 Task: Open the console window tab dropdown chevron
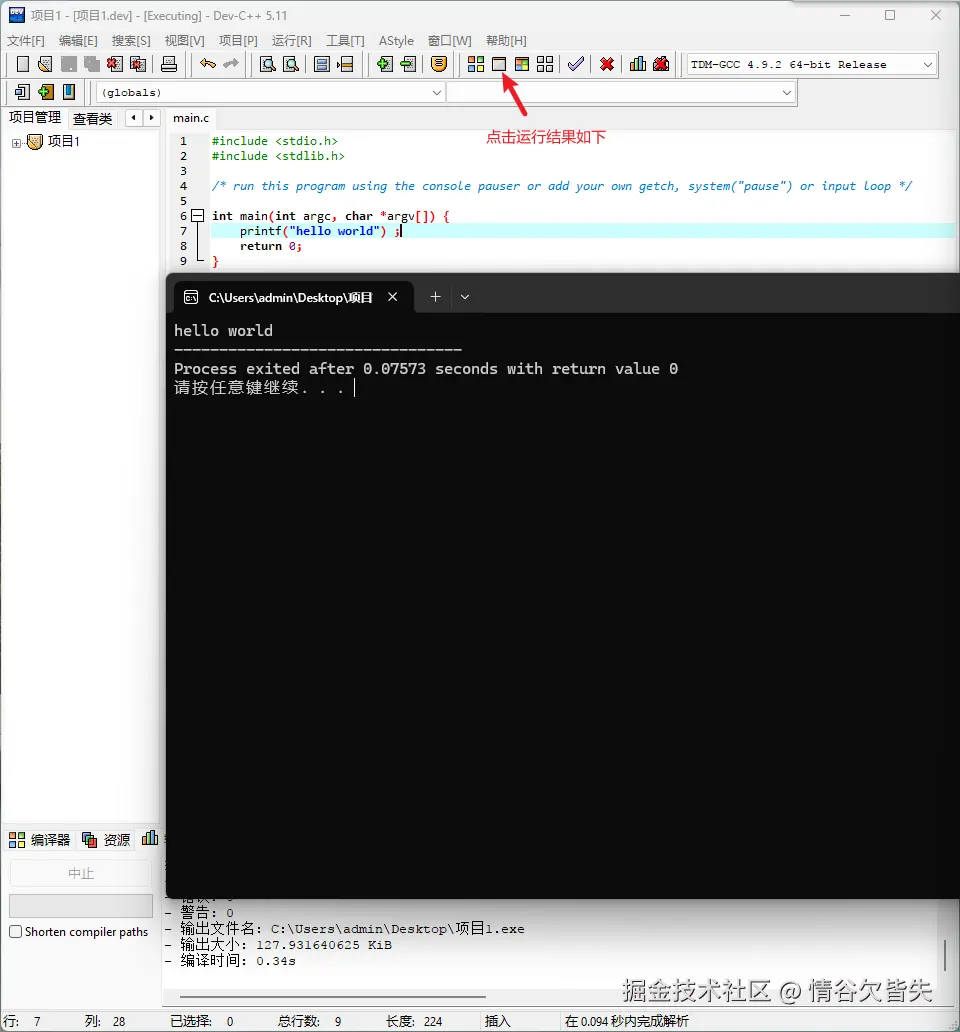[465, 297]
